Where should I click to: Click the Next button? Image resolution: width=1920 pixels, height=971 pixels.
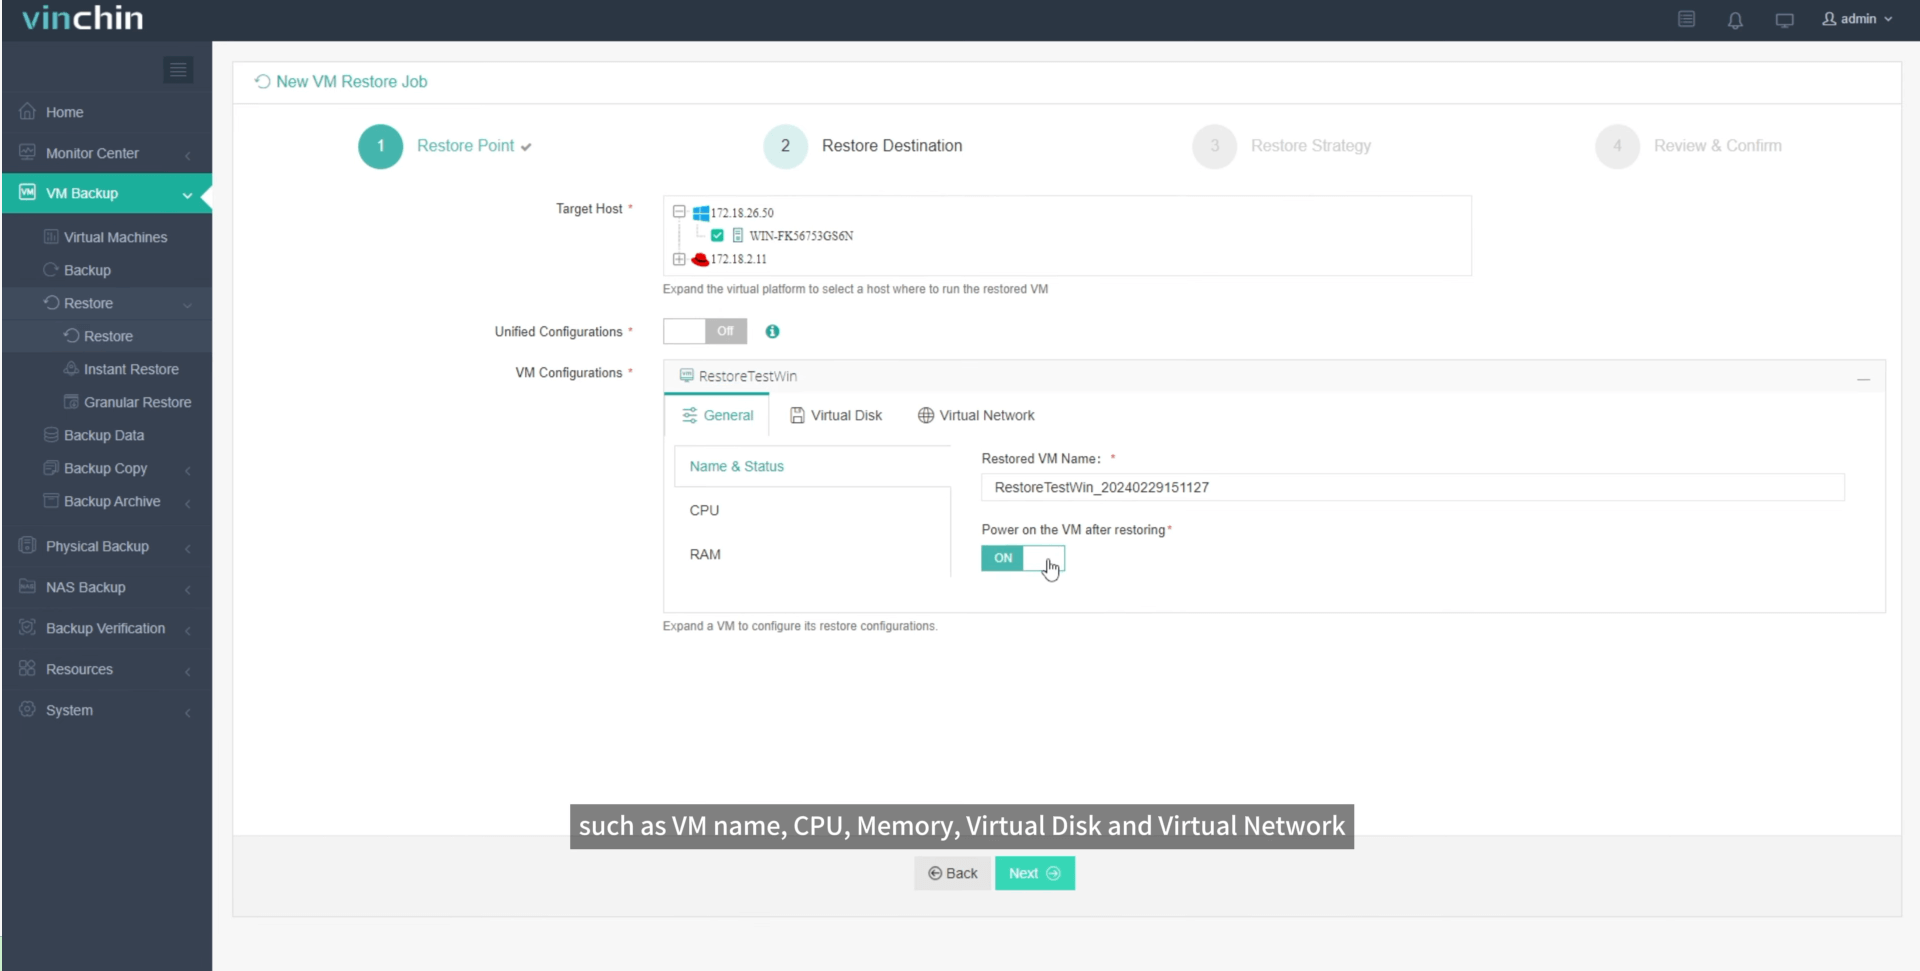[x=1034, y=873]
